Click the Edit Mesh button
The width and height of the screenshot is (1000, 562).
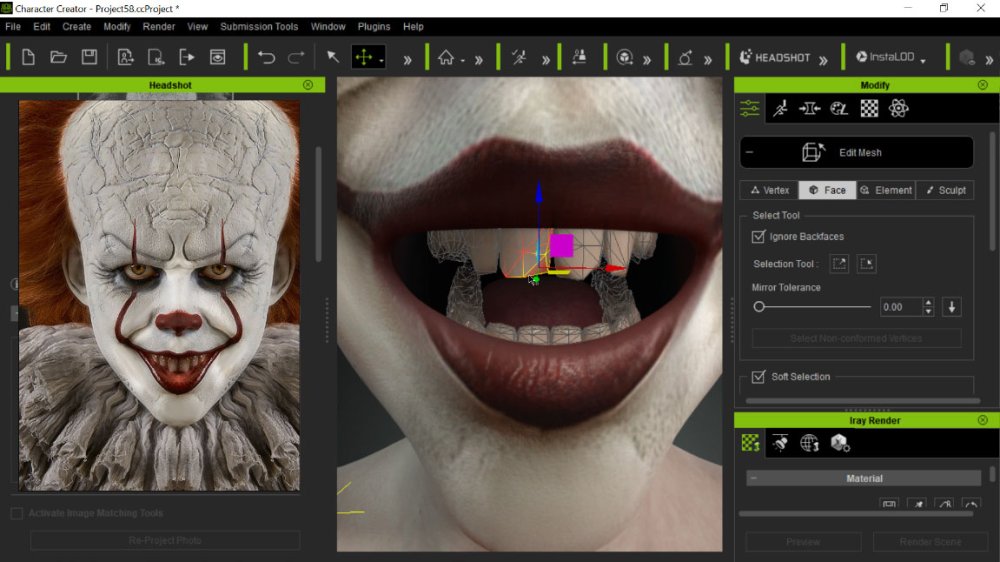(x=857, y=152)
